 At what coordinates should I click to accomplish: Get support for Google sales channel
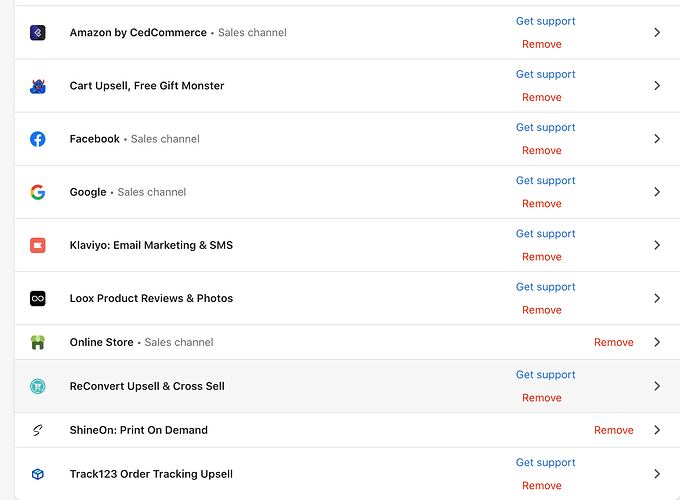pyautogui.click(x=545, y=181)
